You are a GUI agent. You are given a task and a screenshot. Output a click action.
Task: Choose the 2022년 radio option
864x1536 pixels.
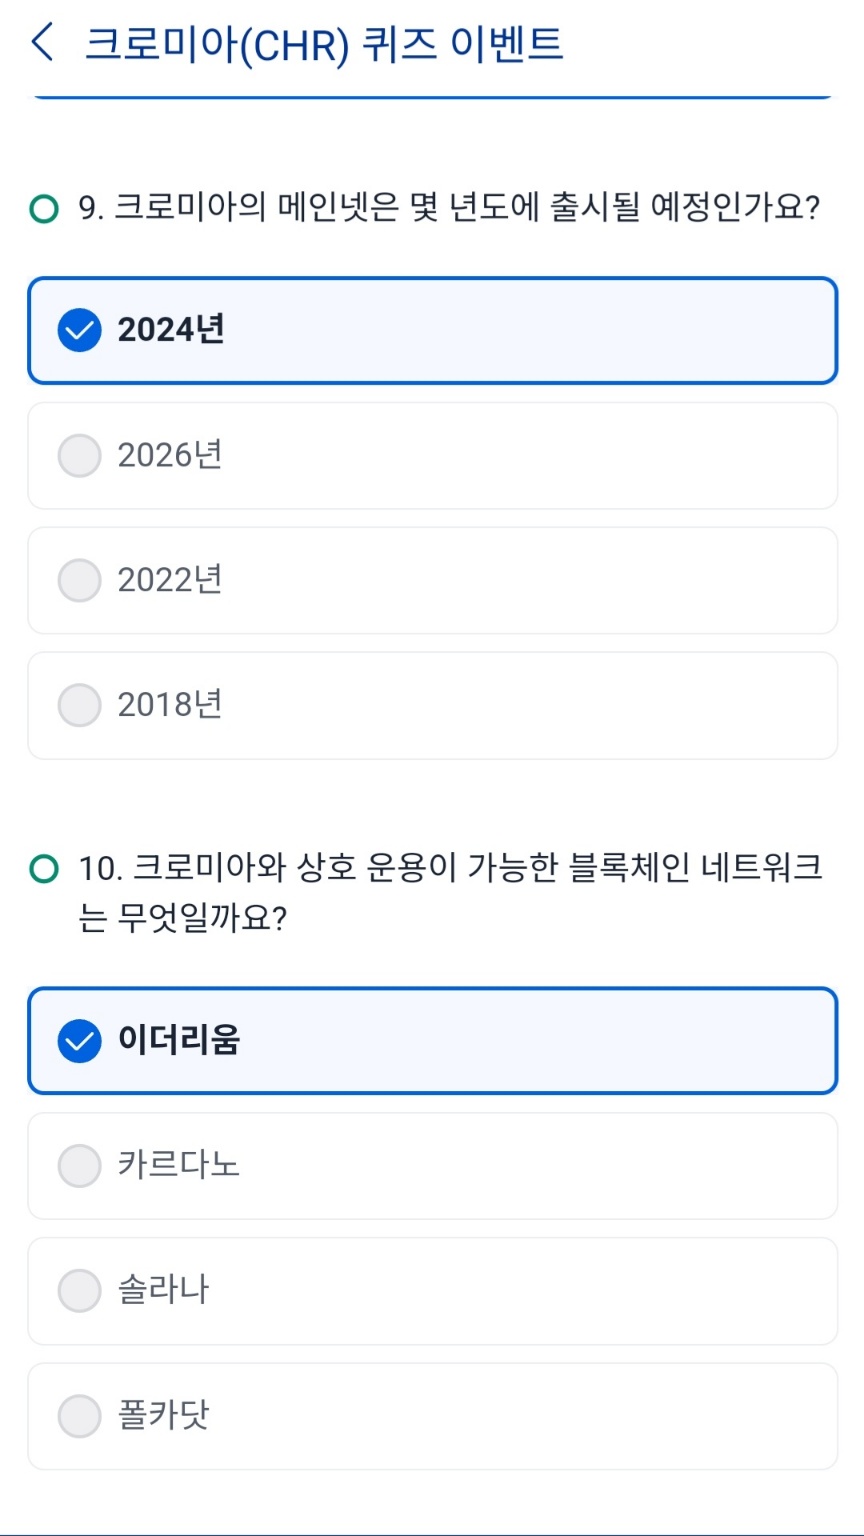click(80, 581)
